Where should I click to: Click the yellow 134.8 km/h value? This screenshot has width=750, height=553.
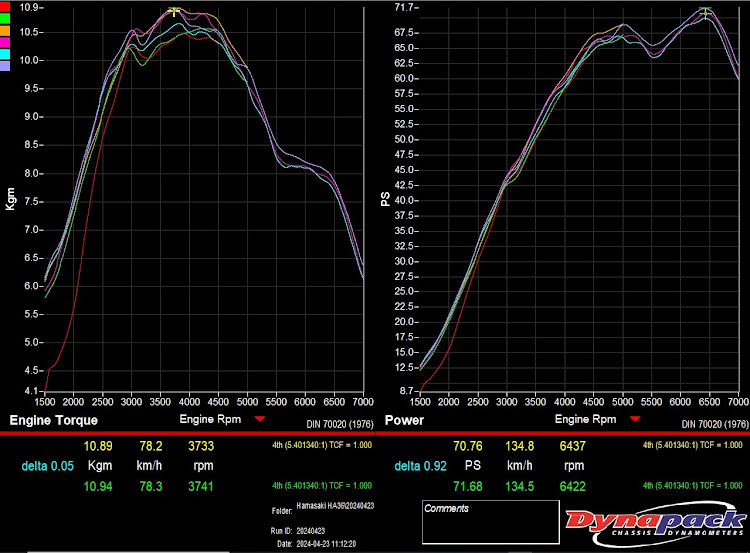[x=519, y=446]
